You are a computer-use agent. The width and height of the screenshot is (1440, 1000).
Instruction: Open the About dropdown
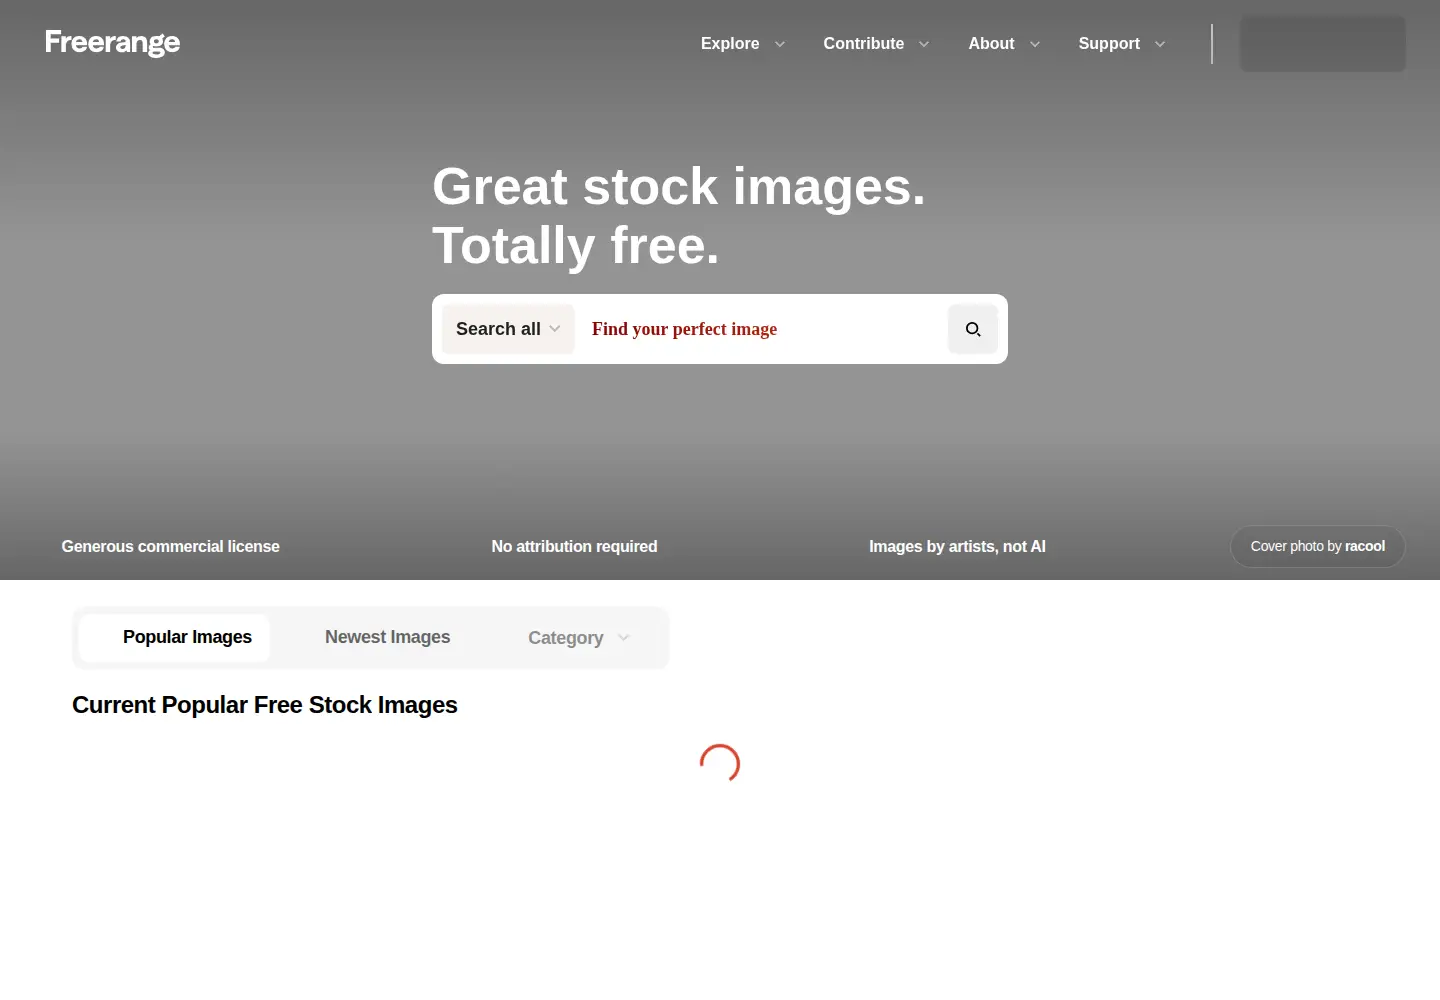click(x=1004, y=44)
